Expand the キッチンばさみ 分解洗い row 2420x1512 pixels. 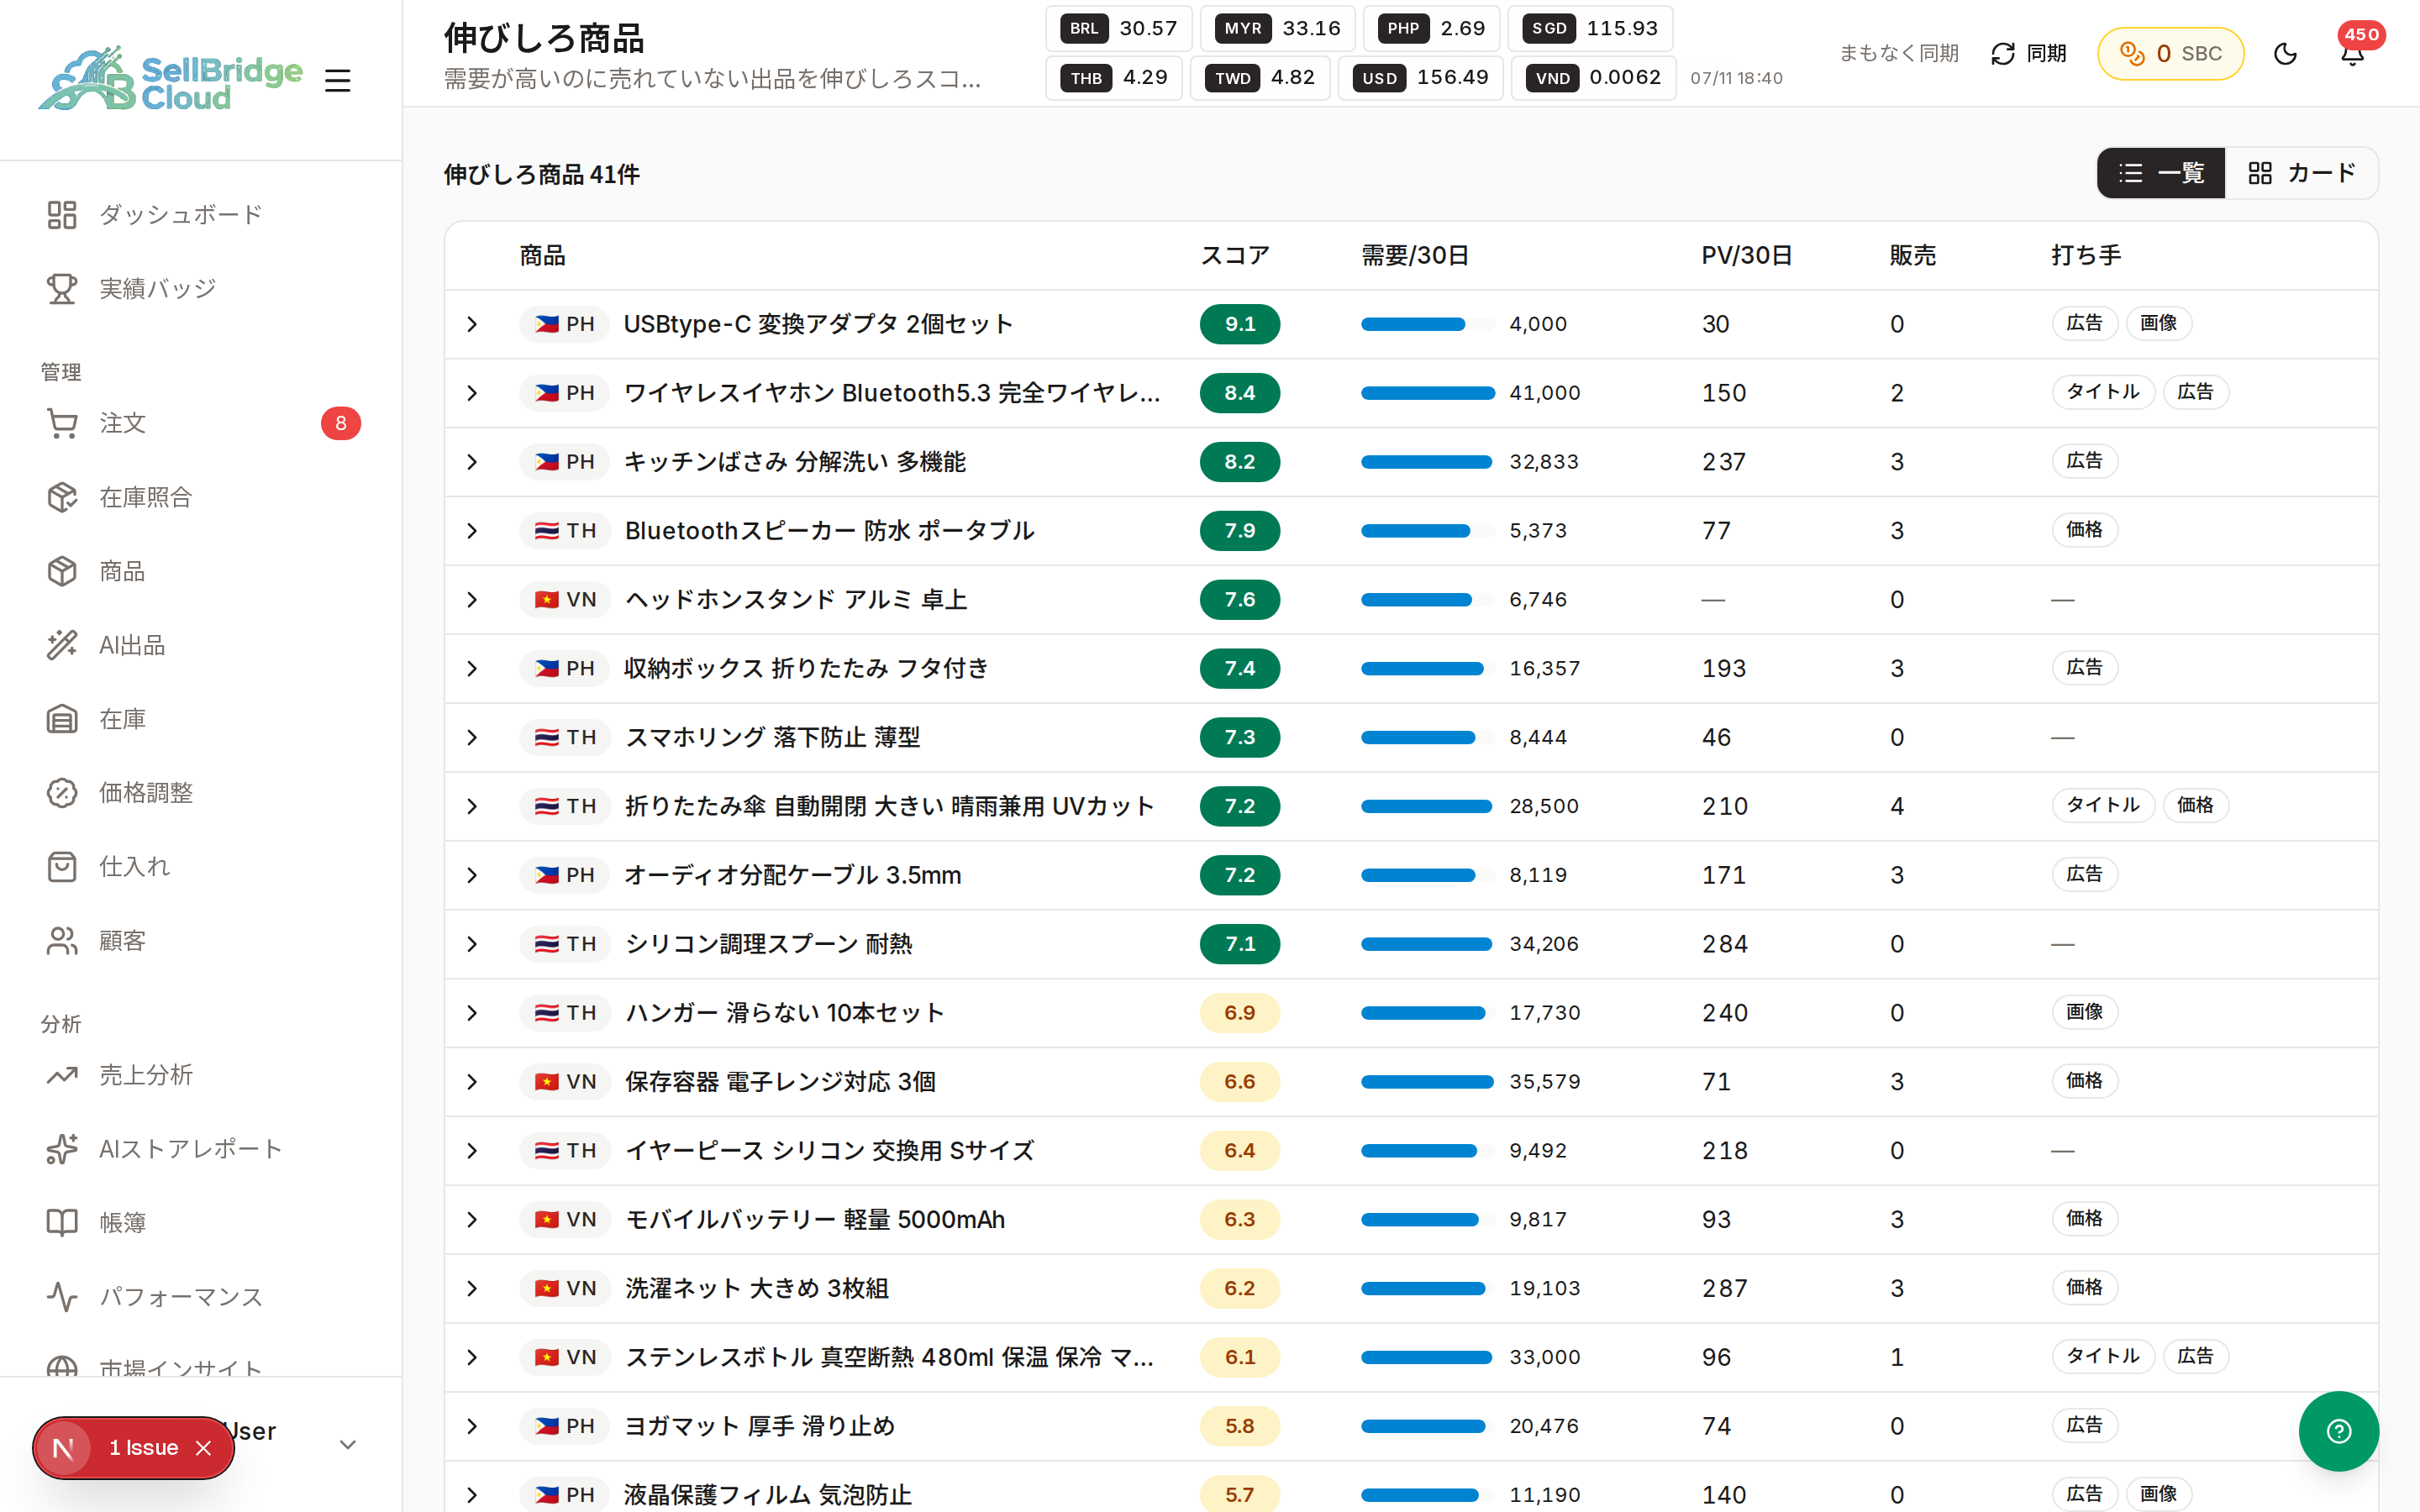(x=472, y=462)
